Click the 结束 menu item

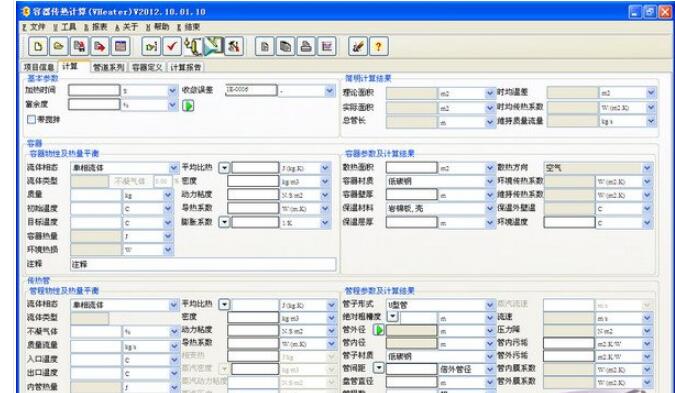pyautogui.click(x=189, y=27)
